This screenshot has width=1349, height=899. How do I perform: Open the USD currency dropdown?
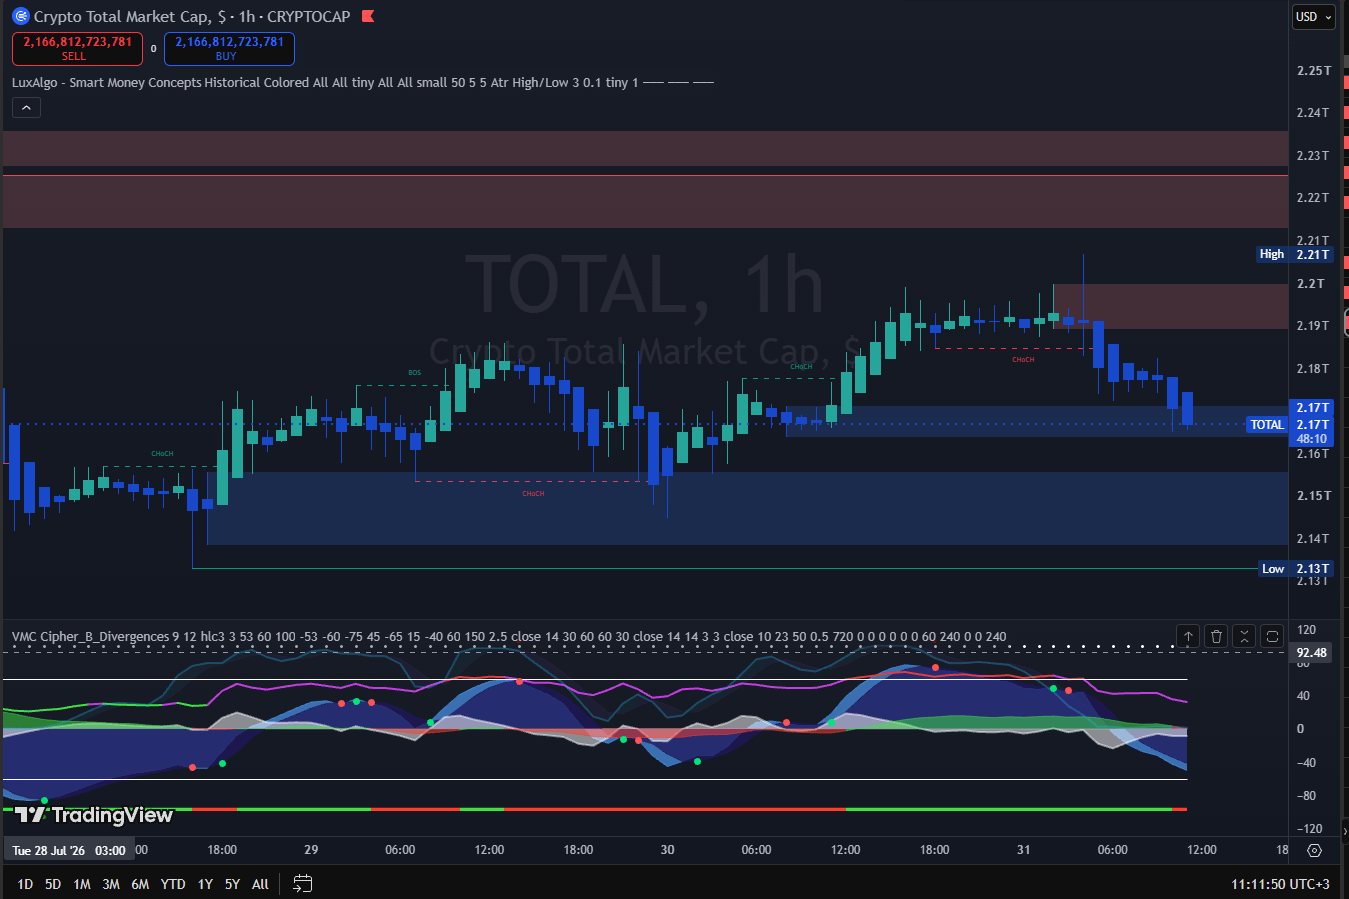click(1313, 17)
